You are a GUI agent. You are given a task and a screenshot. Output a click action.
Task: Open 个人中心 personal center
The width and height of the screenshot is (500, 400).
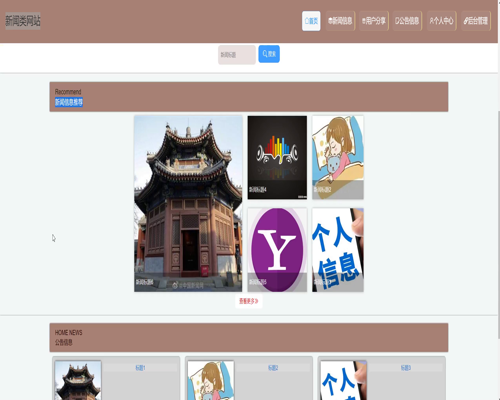click(x=442, y=21)
